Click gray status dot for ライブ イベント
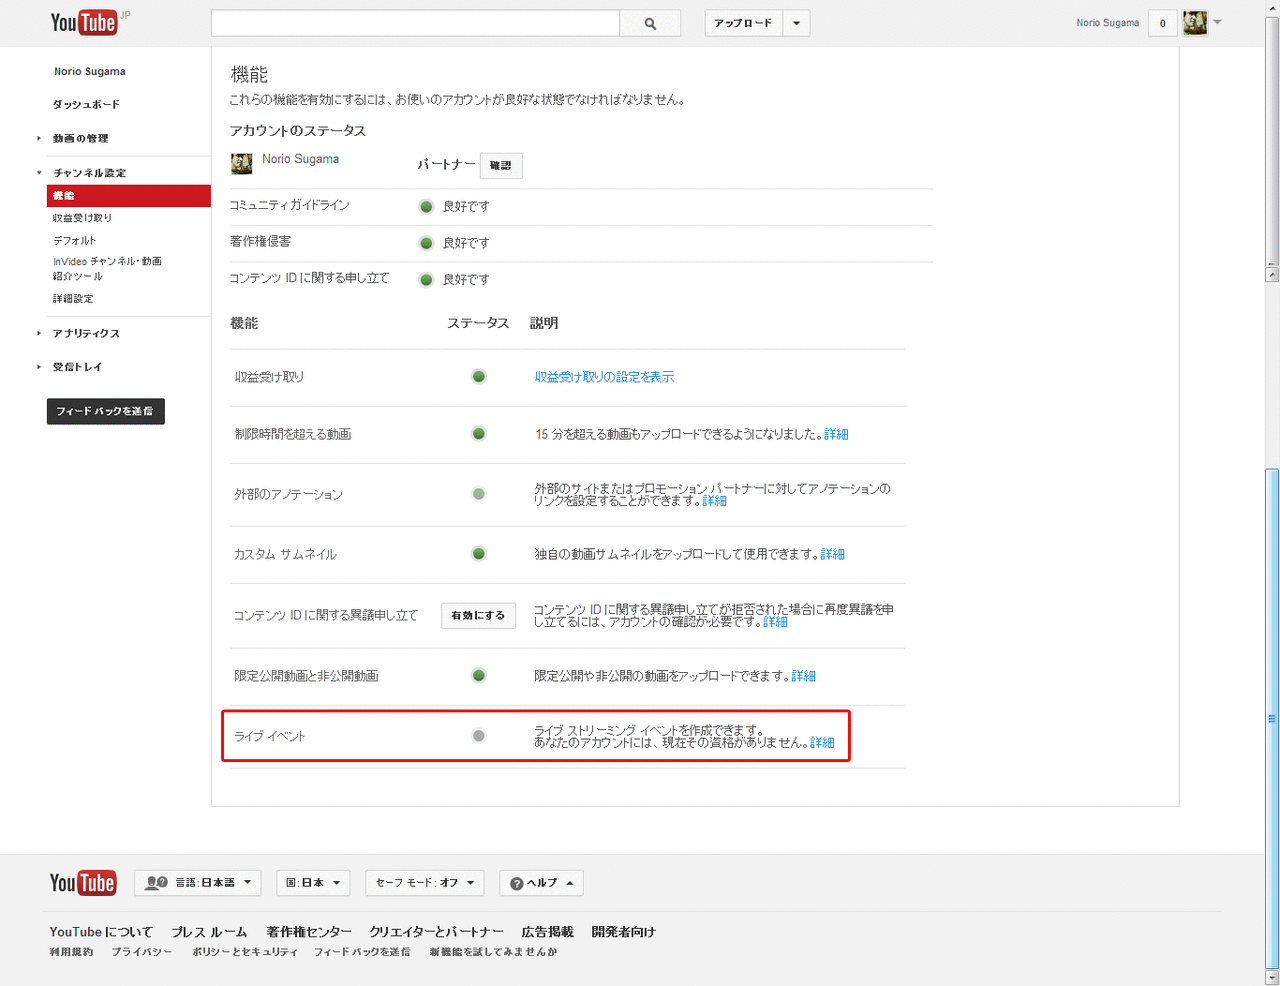This screenshot has width=1280, height=986. [479, 736]
